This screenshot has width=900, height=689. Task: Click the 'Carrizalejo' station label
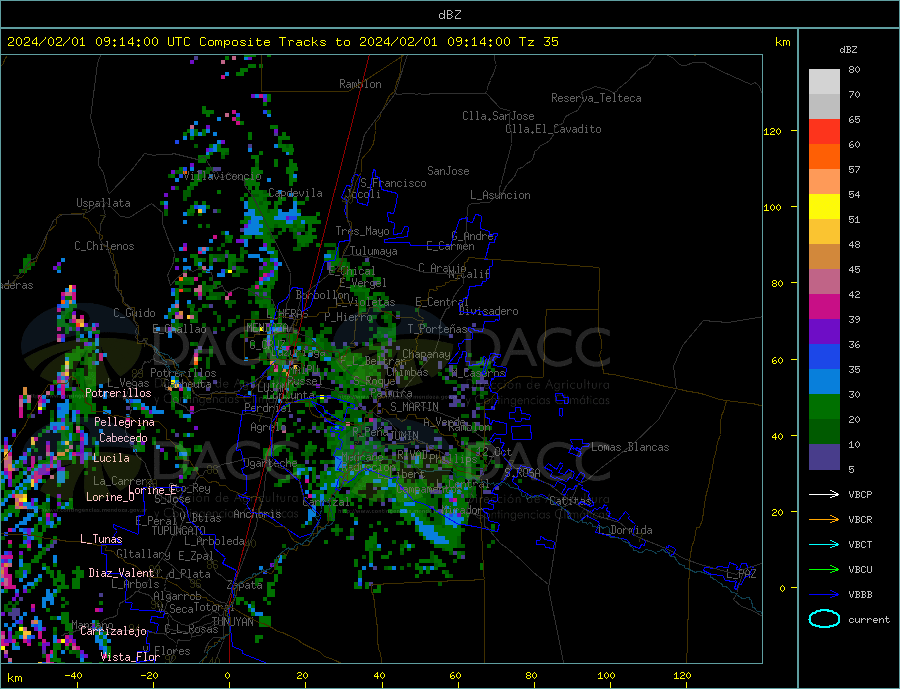113,632
